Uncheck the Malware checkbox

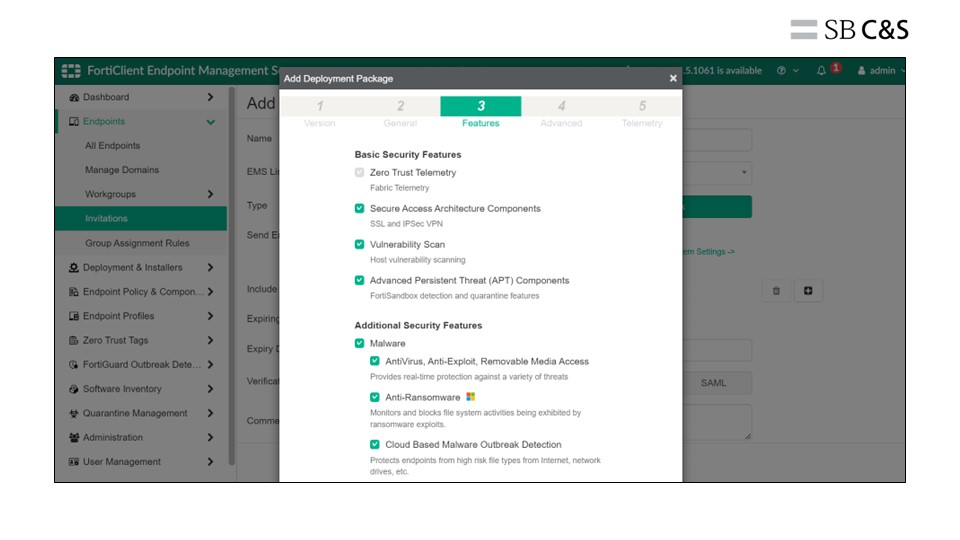pyautogui.click(x=359, y=343)
